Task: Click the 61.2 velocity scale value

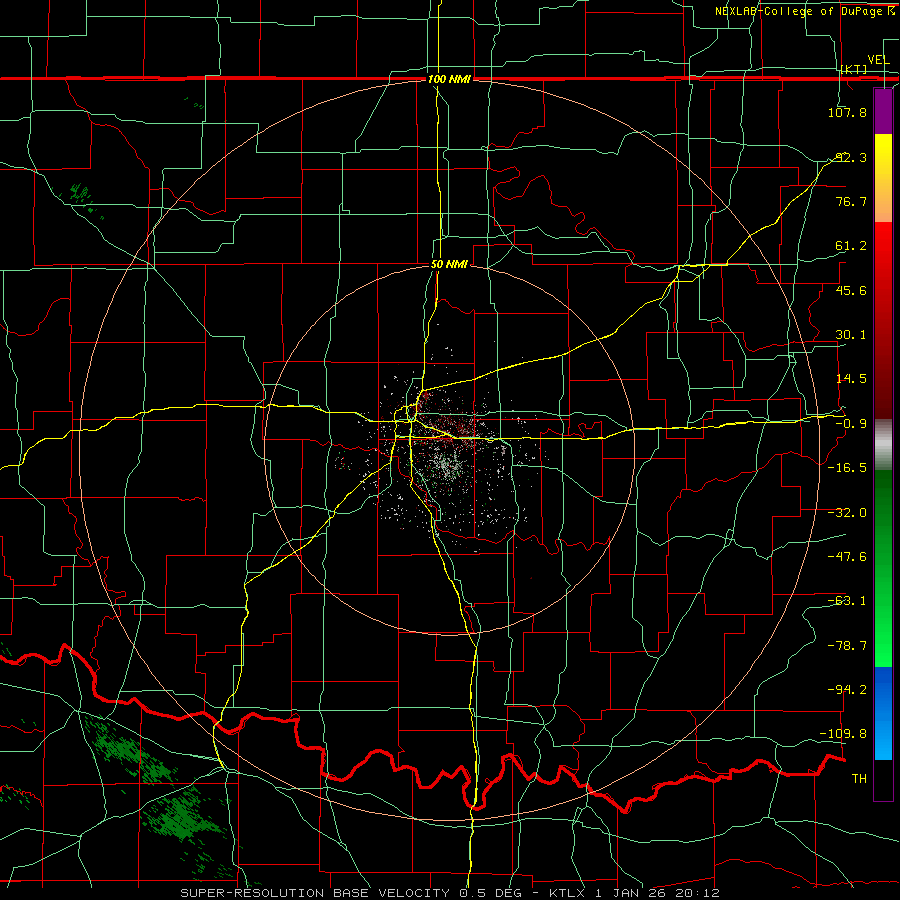Action: [851, 246]
